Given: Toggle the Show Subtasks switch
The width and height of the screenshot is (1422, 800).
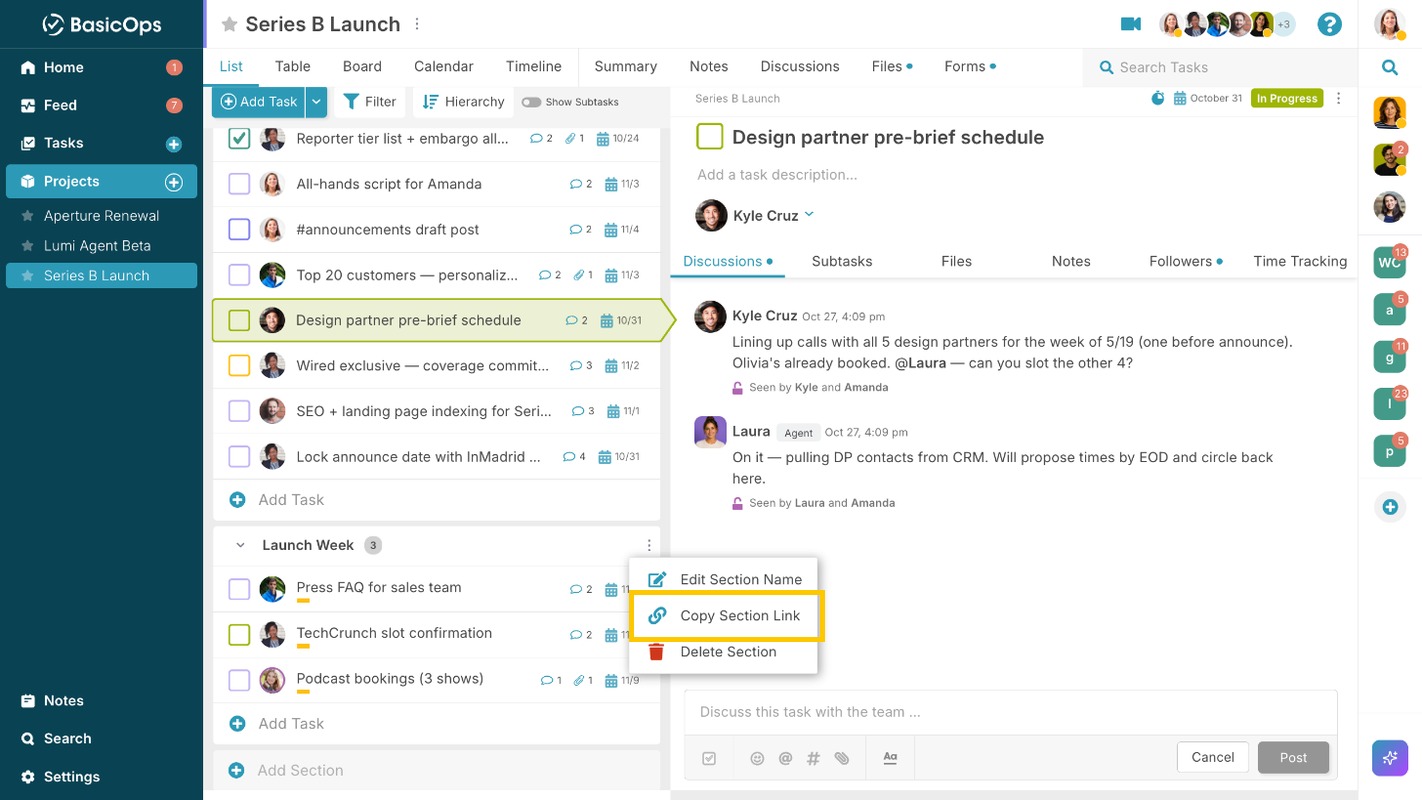Looking at the screenshot, I should tap(531, 102).
